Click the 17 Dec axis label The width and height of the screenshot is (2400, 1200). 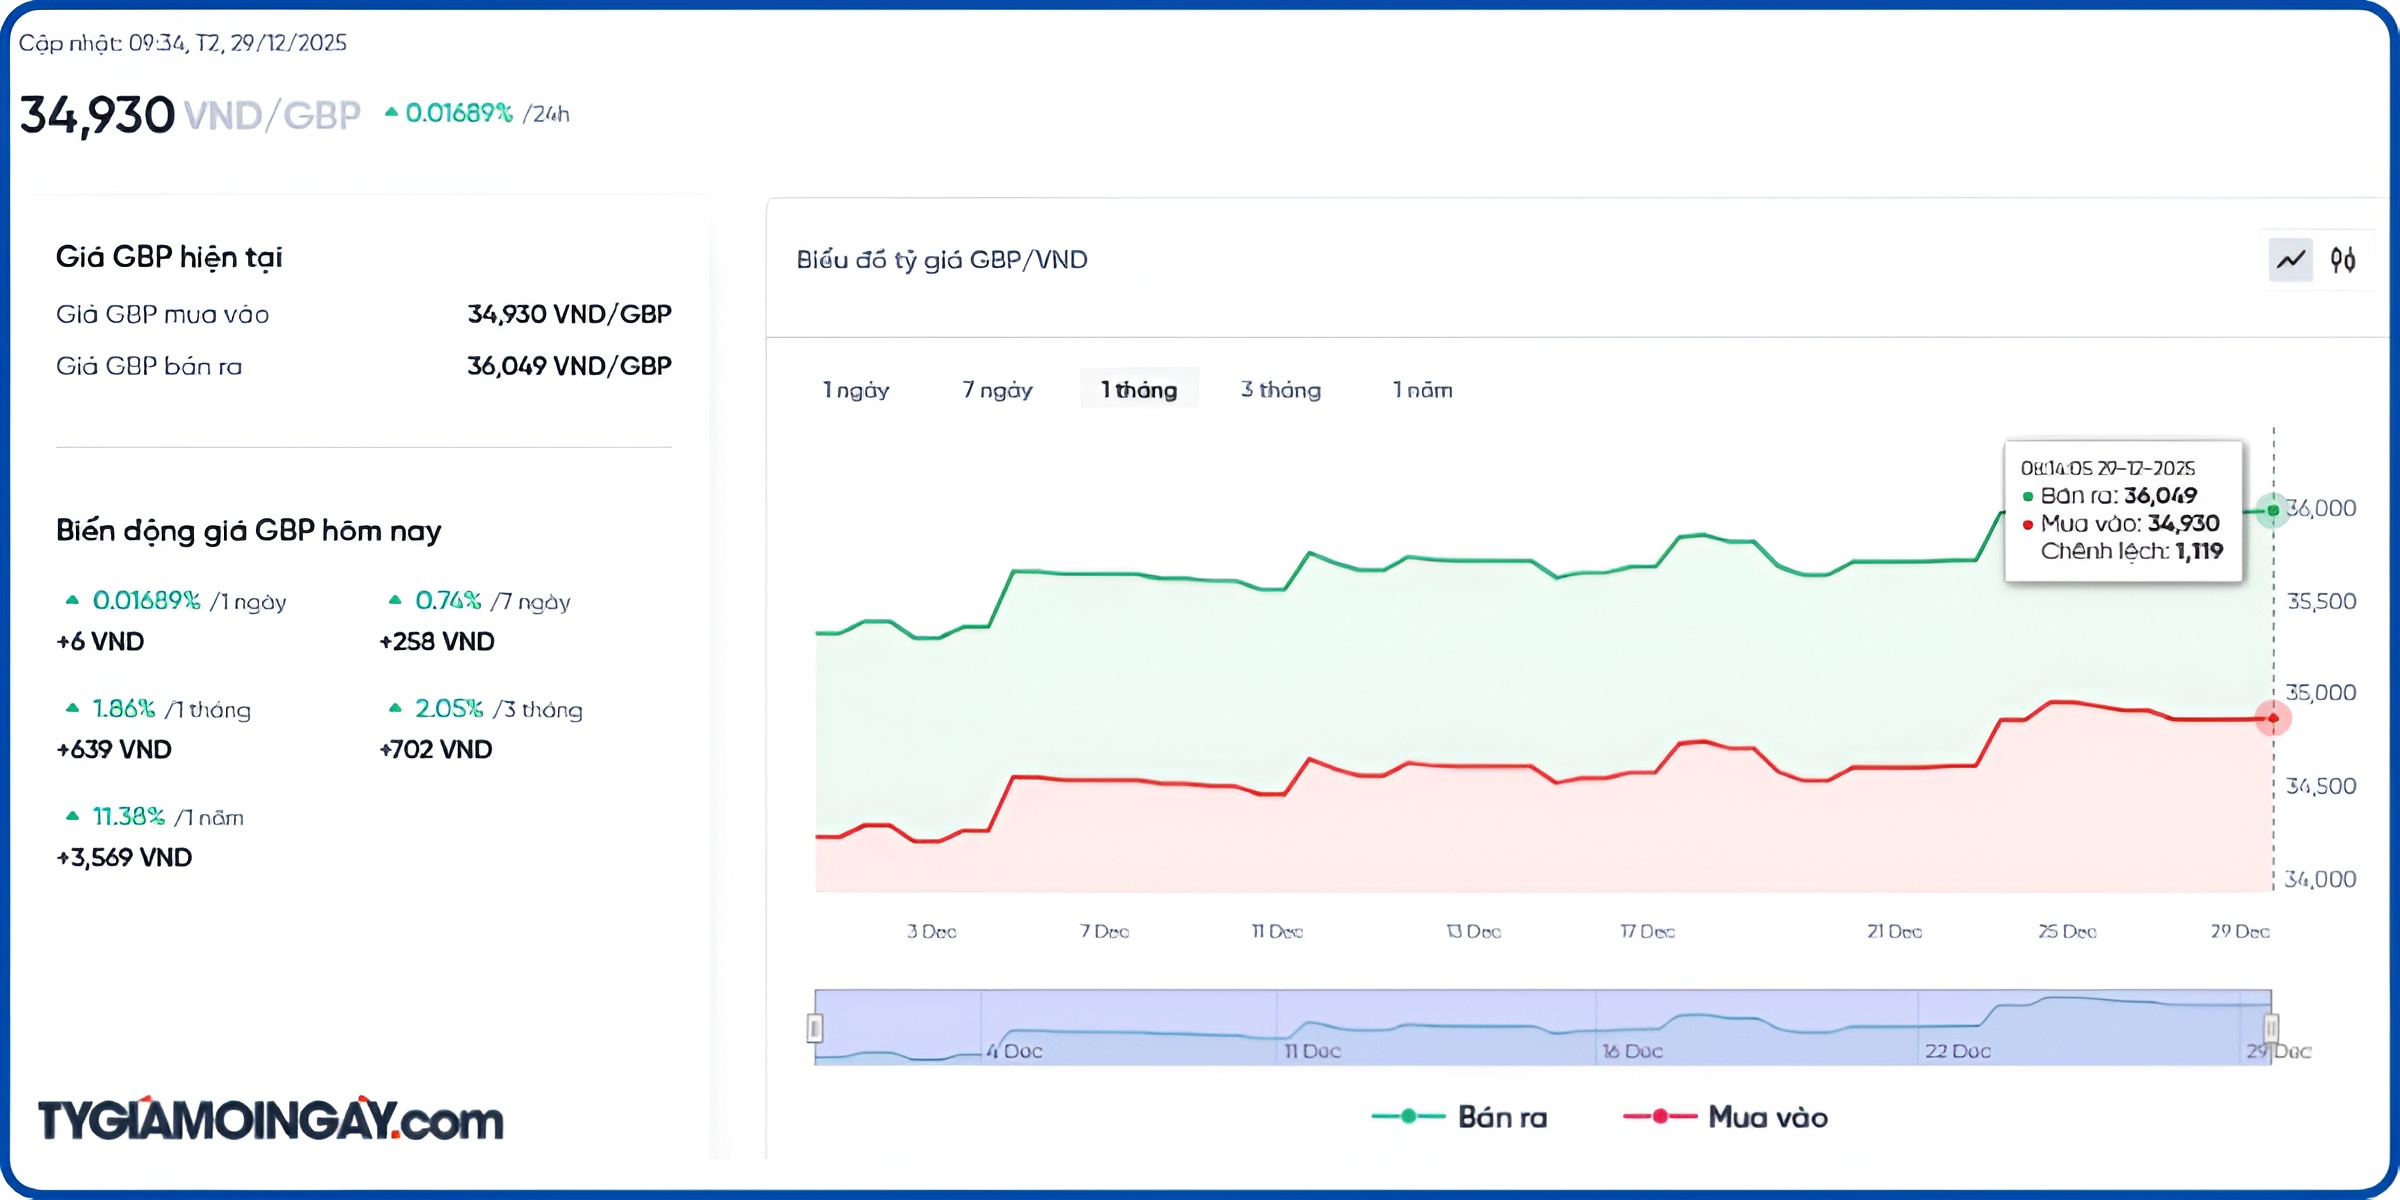(1647, 932)
